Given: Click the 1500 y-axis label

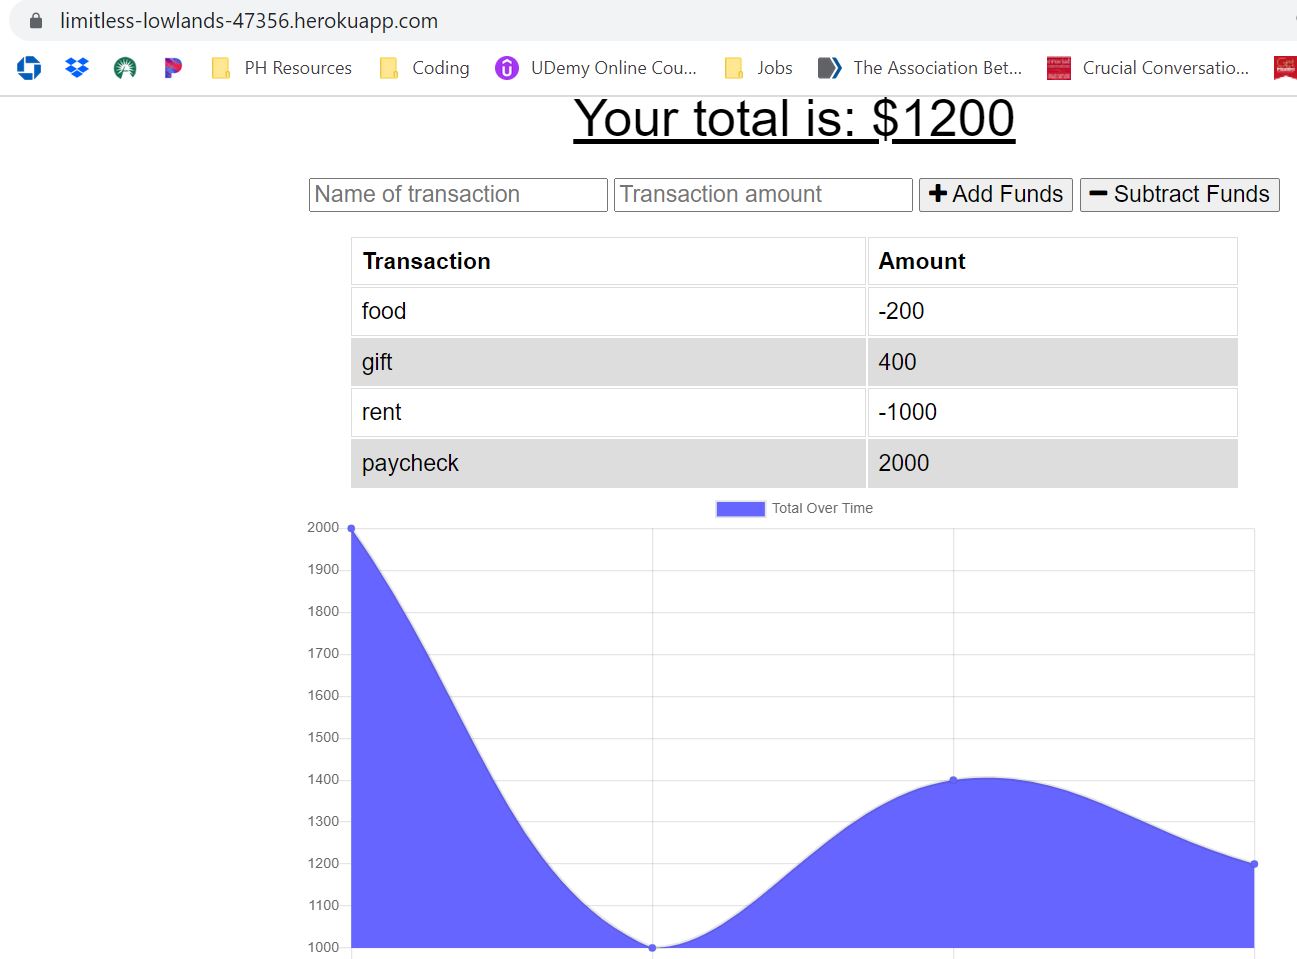Looking at the screenshot, I should pos(323,737).
